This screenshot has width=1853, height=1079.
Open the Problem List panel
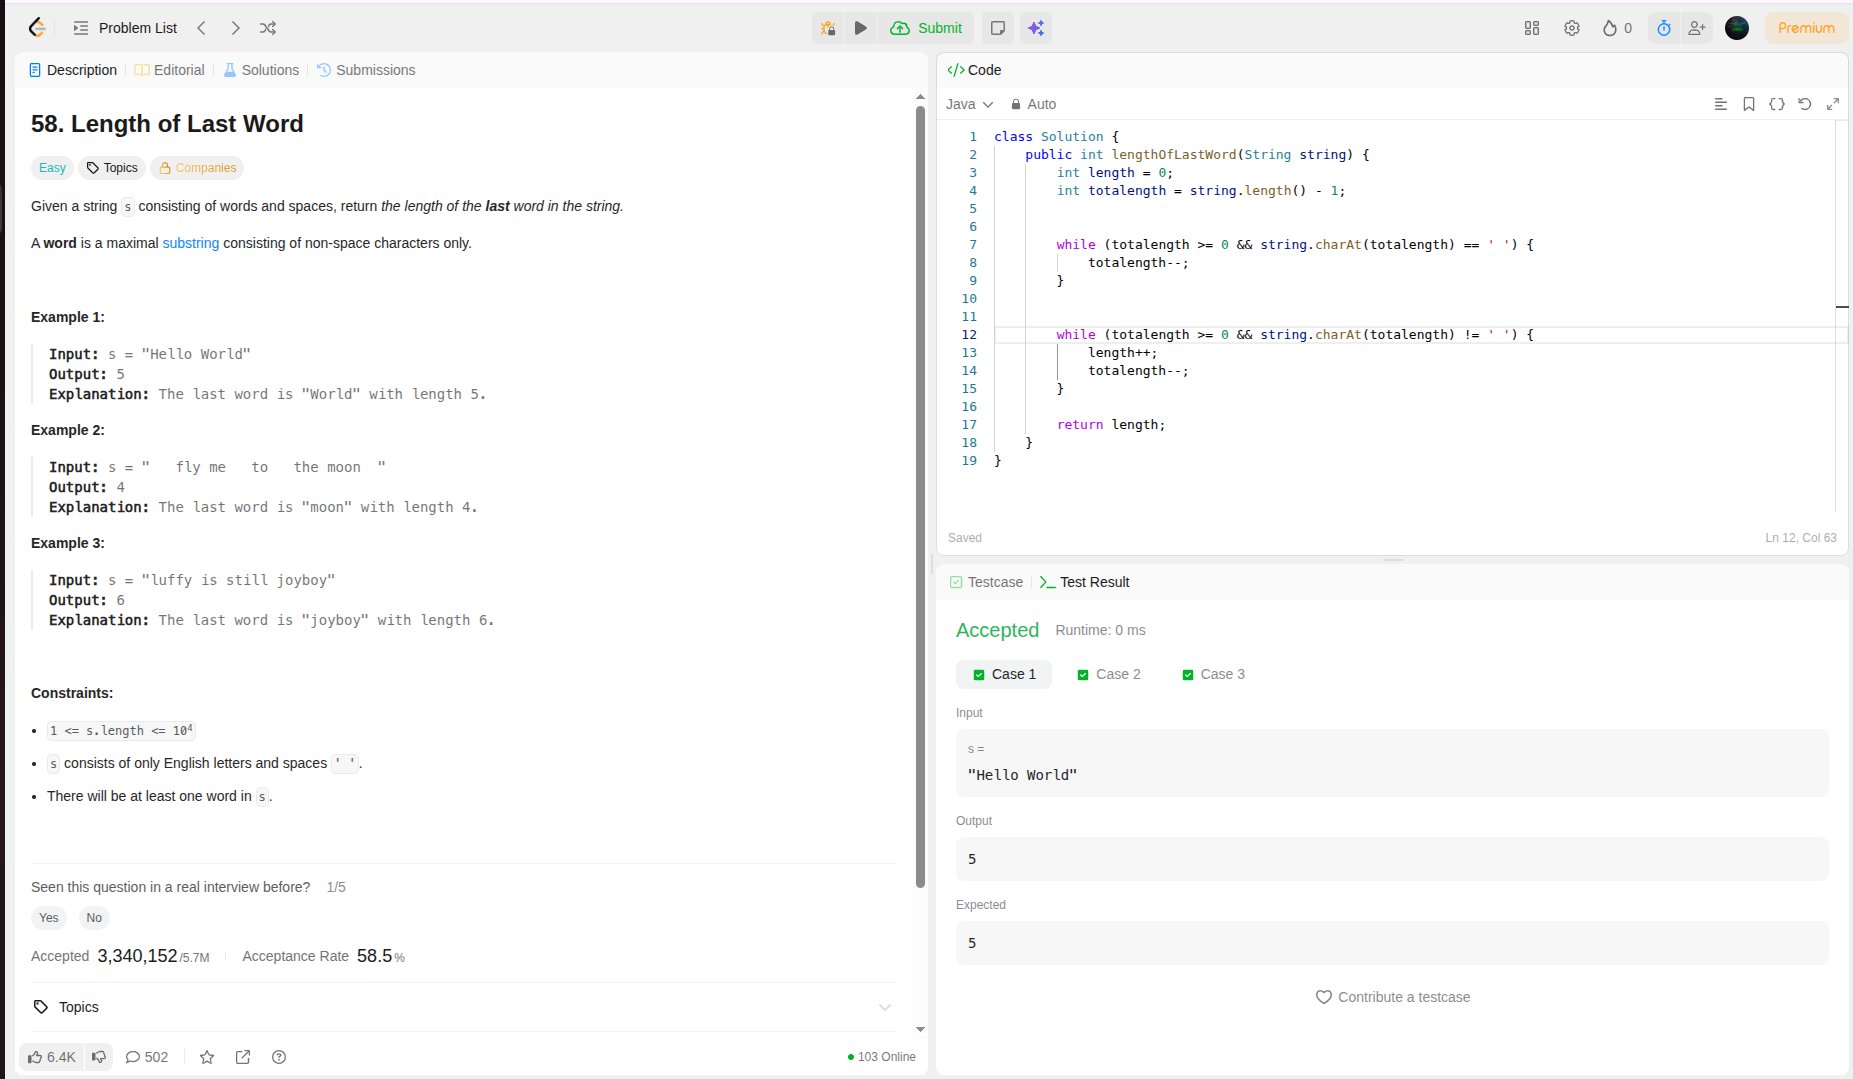[126, 28]
